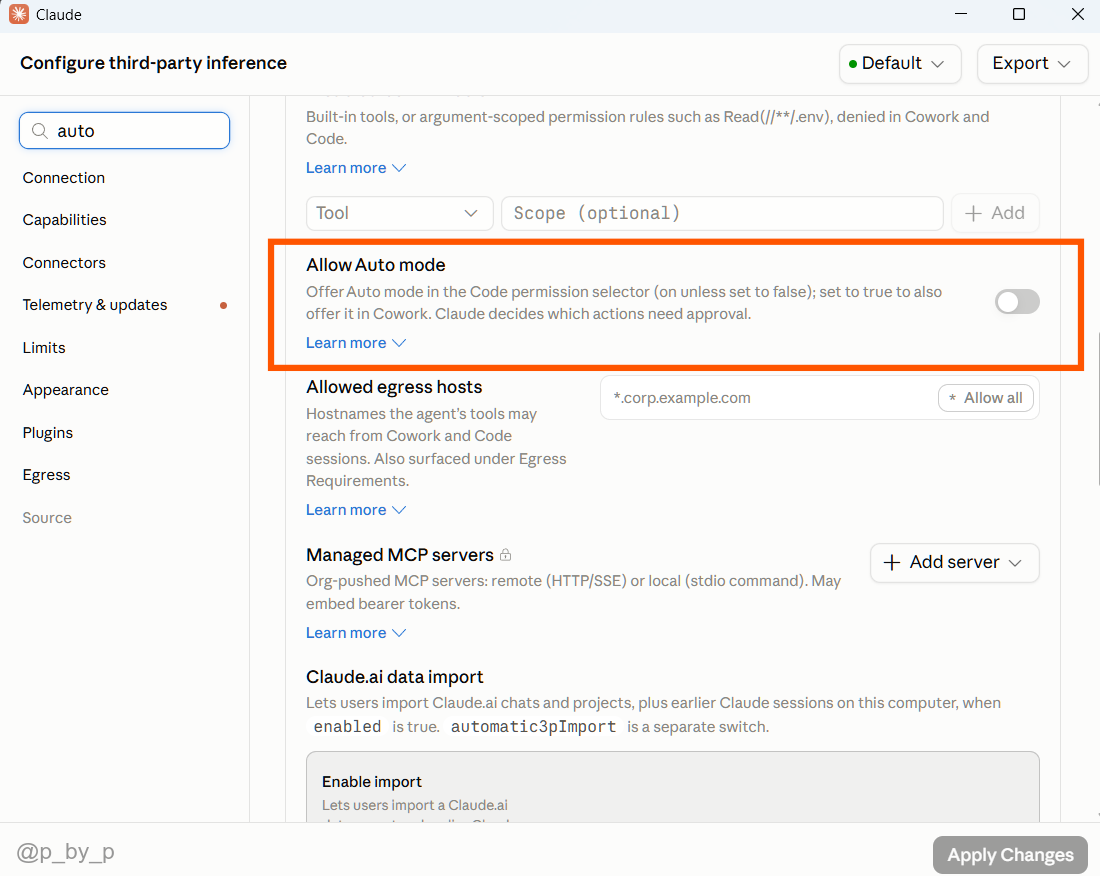Maximize the Claude window
This screenshot has width=1100, height=876.
coord(1019,14)
